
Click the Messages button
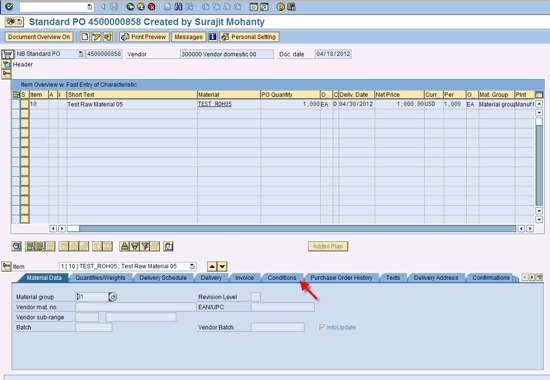pyautogui.click(x=188, y=37)
